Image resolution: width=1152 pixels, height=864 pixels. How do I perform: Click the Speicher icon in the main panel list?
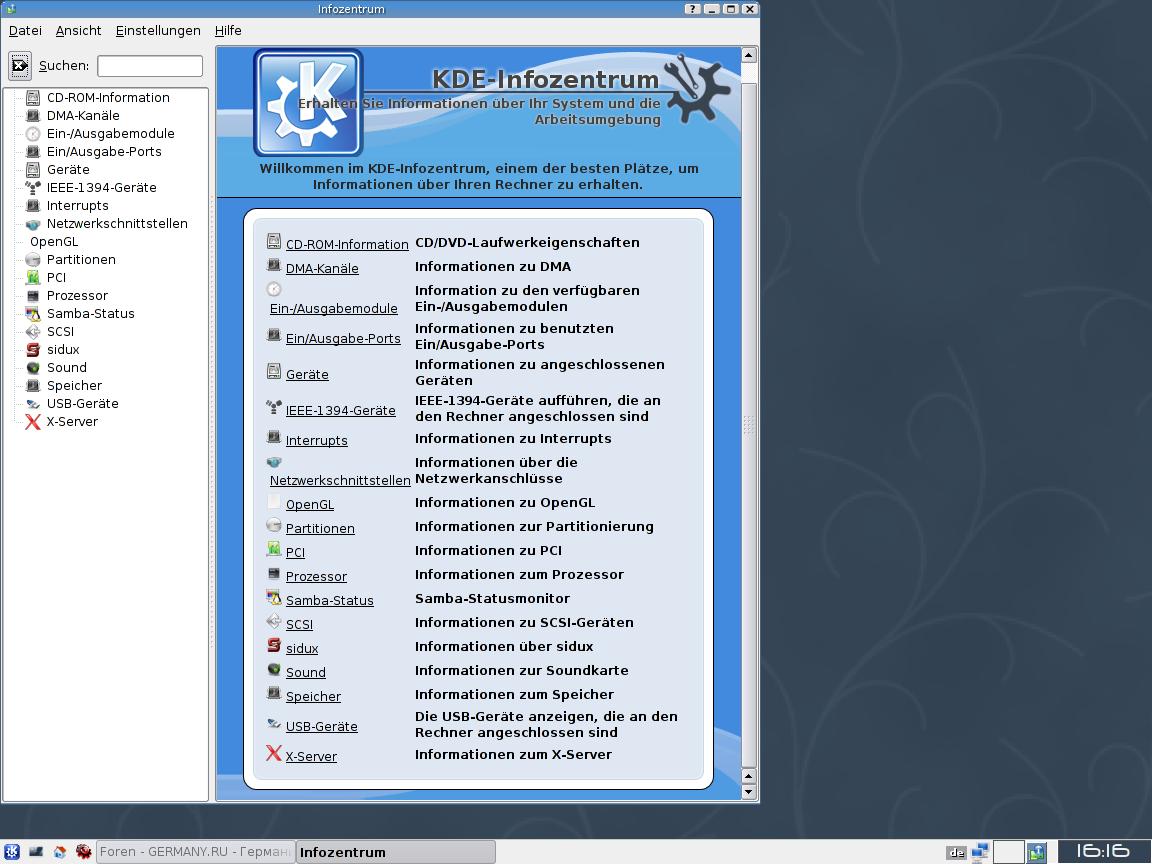pos(274,693)
